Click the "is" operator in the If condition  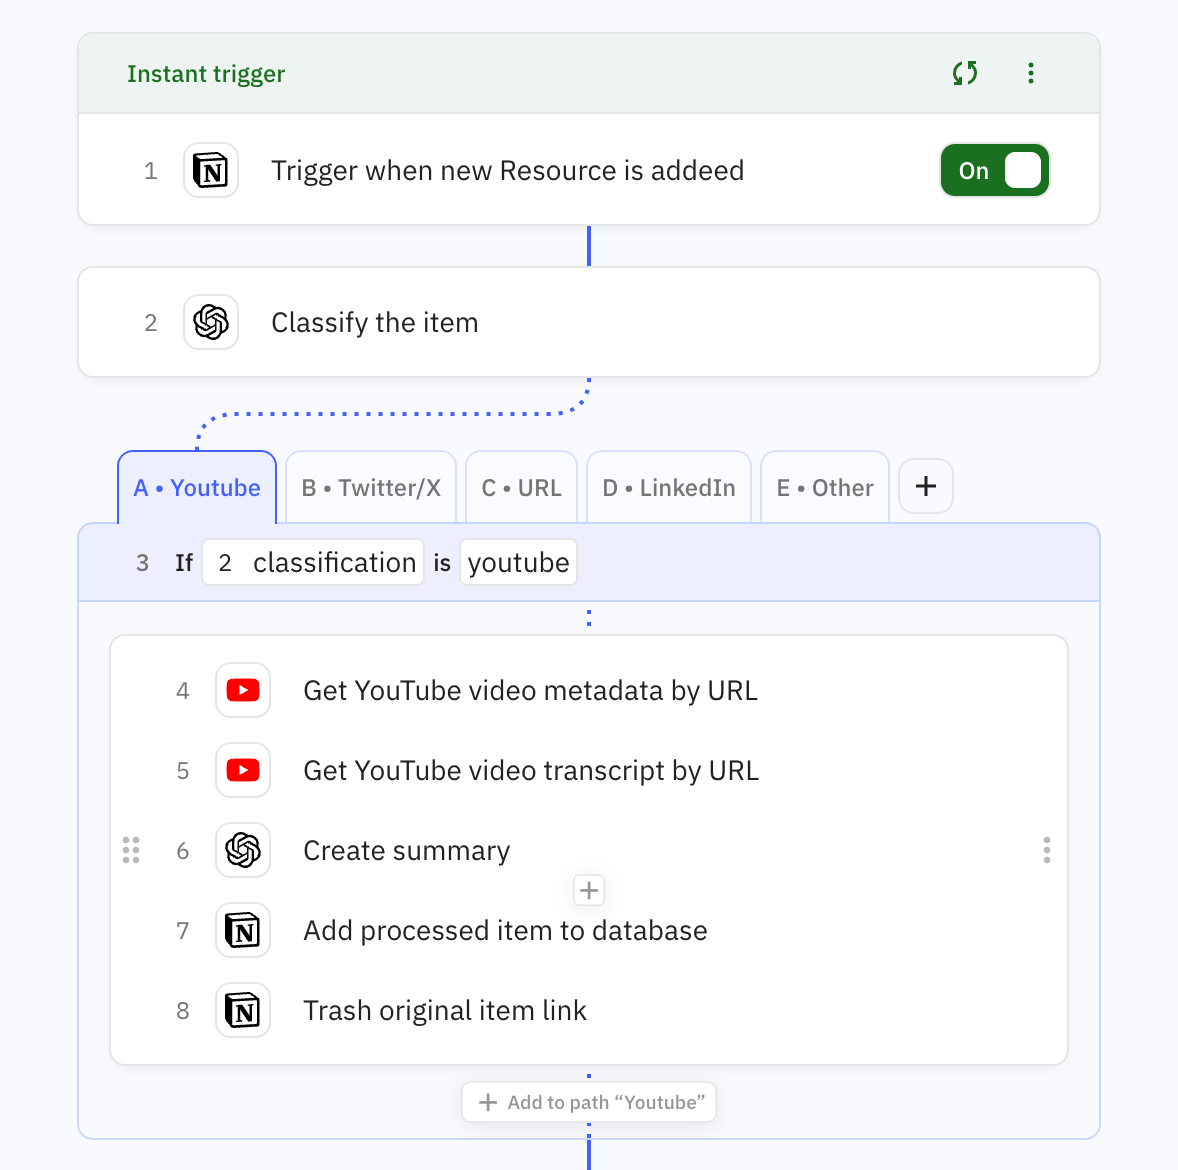[x=442, y=563]
